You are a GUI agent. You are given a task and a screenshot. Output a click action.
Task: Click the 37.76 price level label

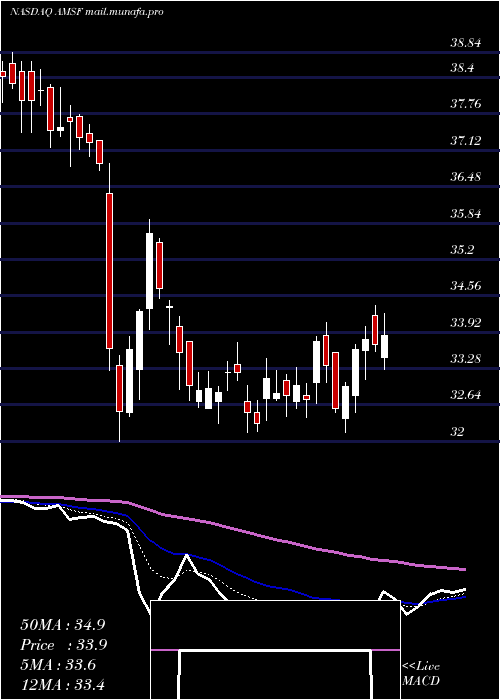pyautogui.click(x=466, y=104)
